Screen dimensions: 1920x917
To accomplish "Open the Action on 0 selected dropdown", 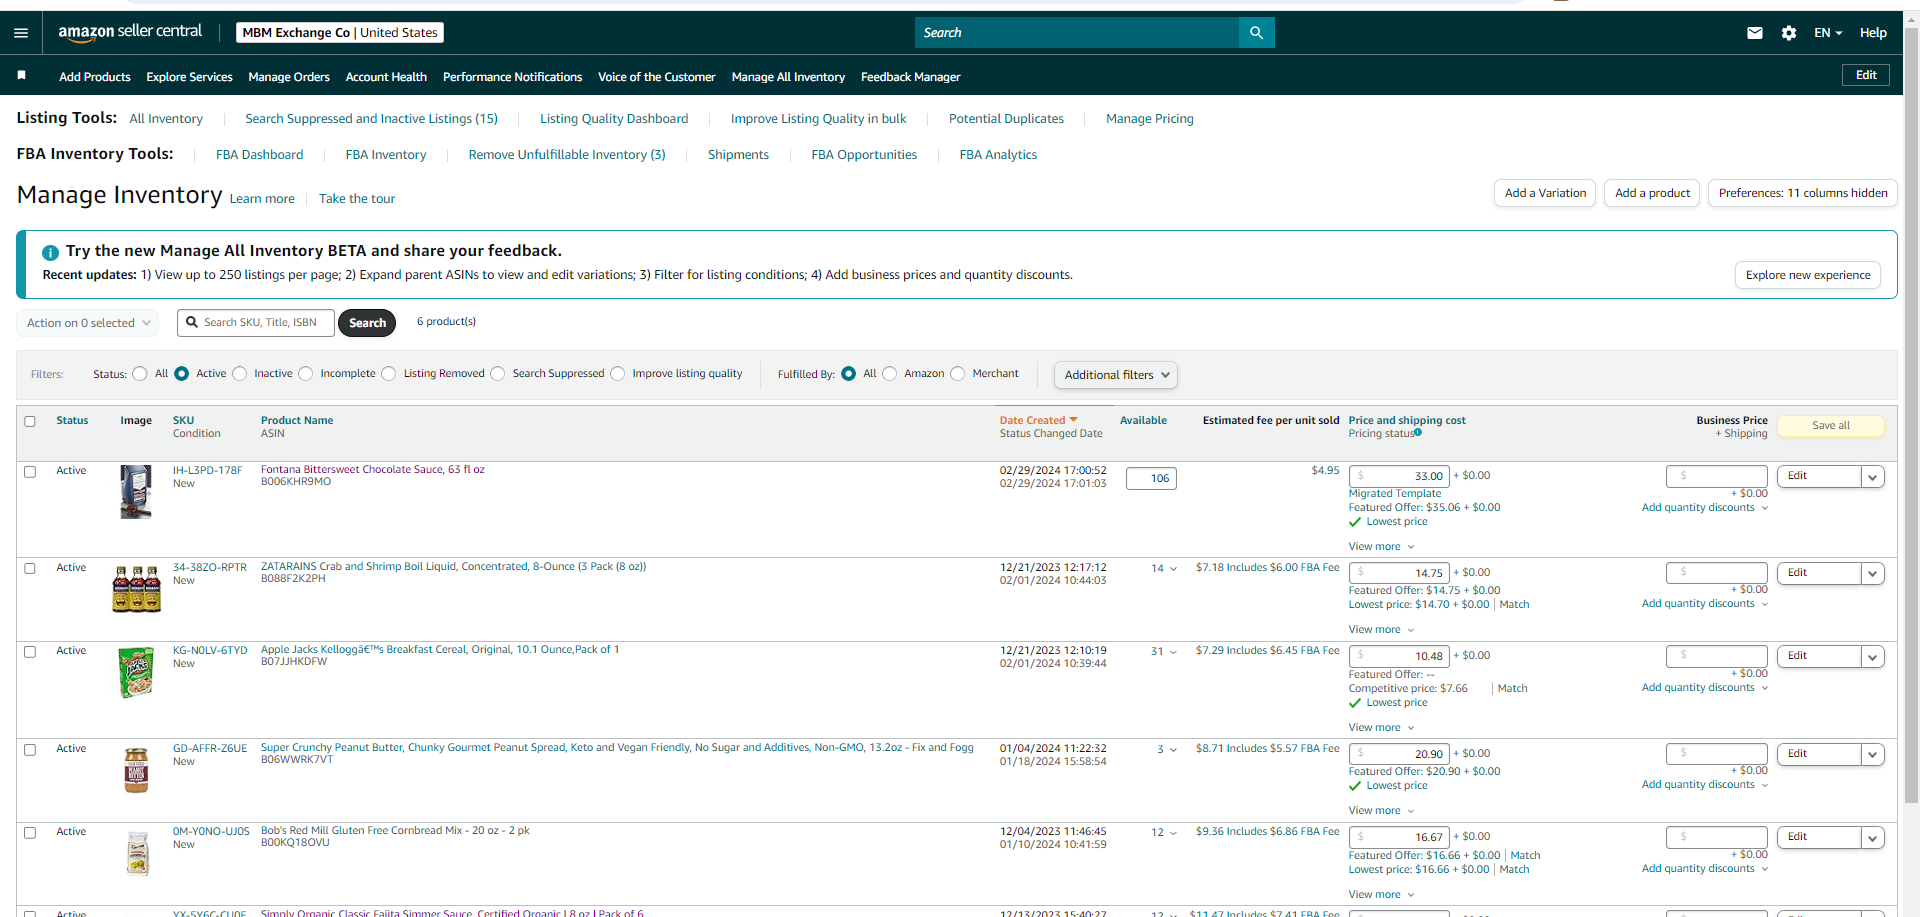I will click(x=88, y=323).
